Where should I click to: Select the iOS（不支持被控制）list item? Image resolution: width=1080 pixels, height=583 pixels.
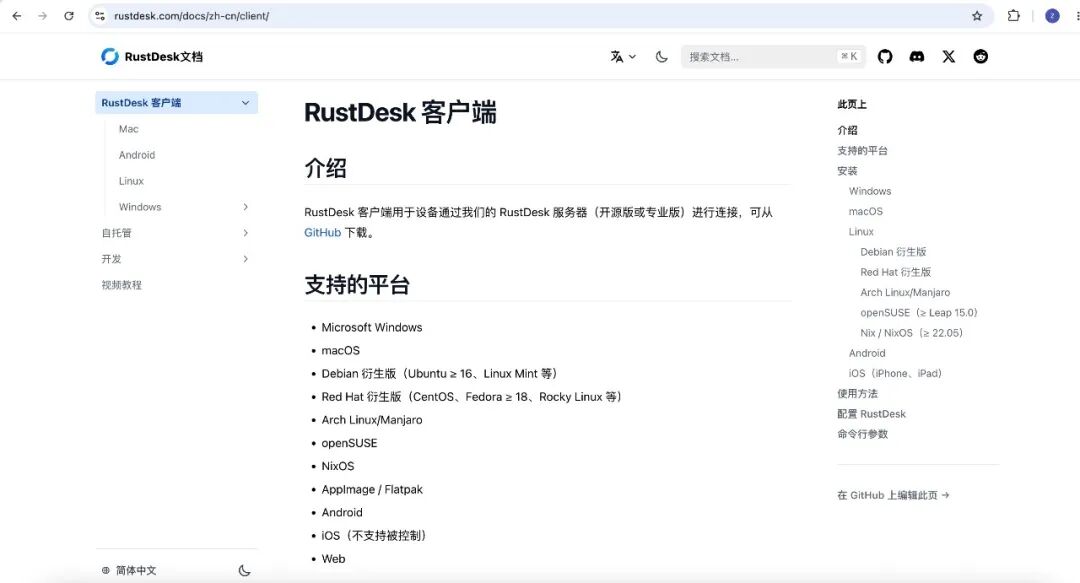pyautogui.click(x=376, y=535)
